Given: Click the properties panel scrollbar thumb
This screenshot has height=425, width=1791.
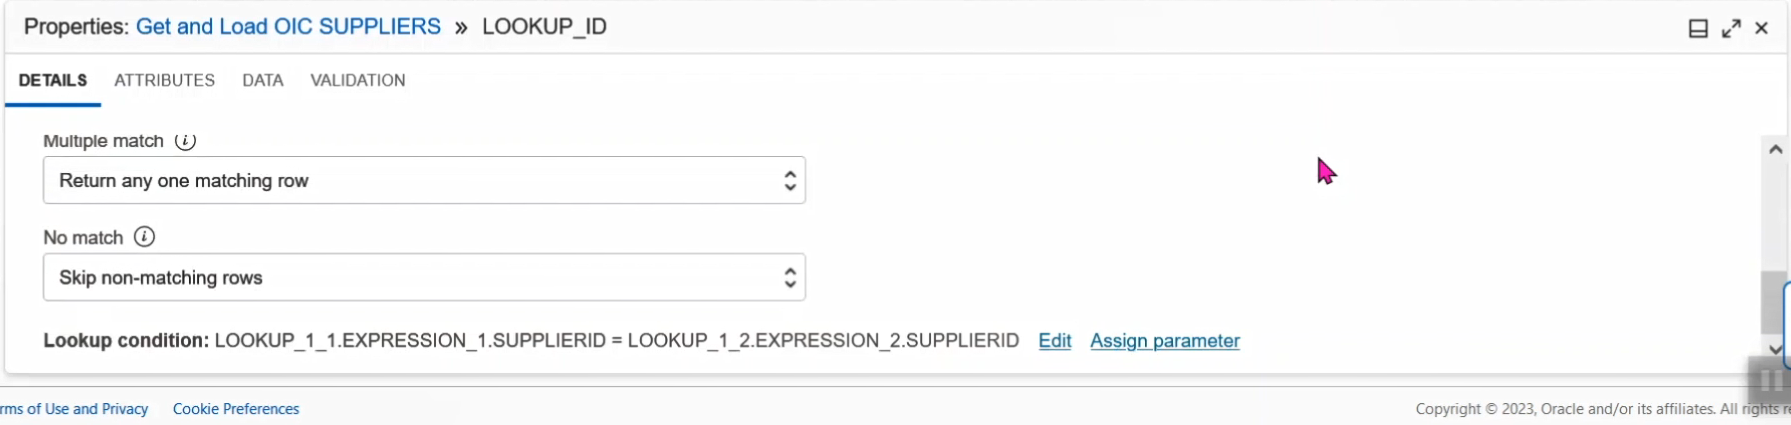Looking at the screenshot, I should point(1773,302).
